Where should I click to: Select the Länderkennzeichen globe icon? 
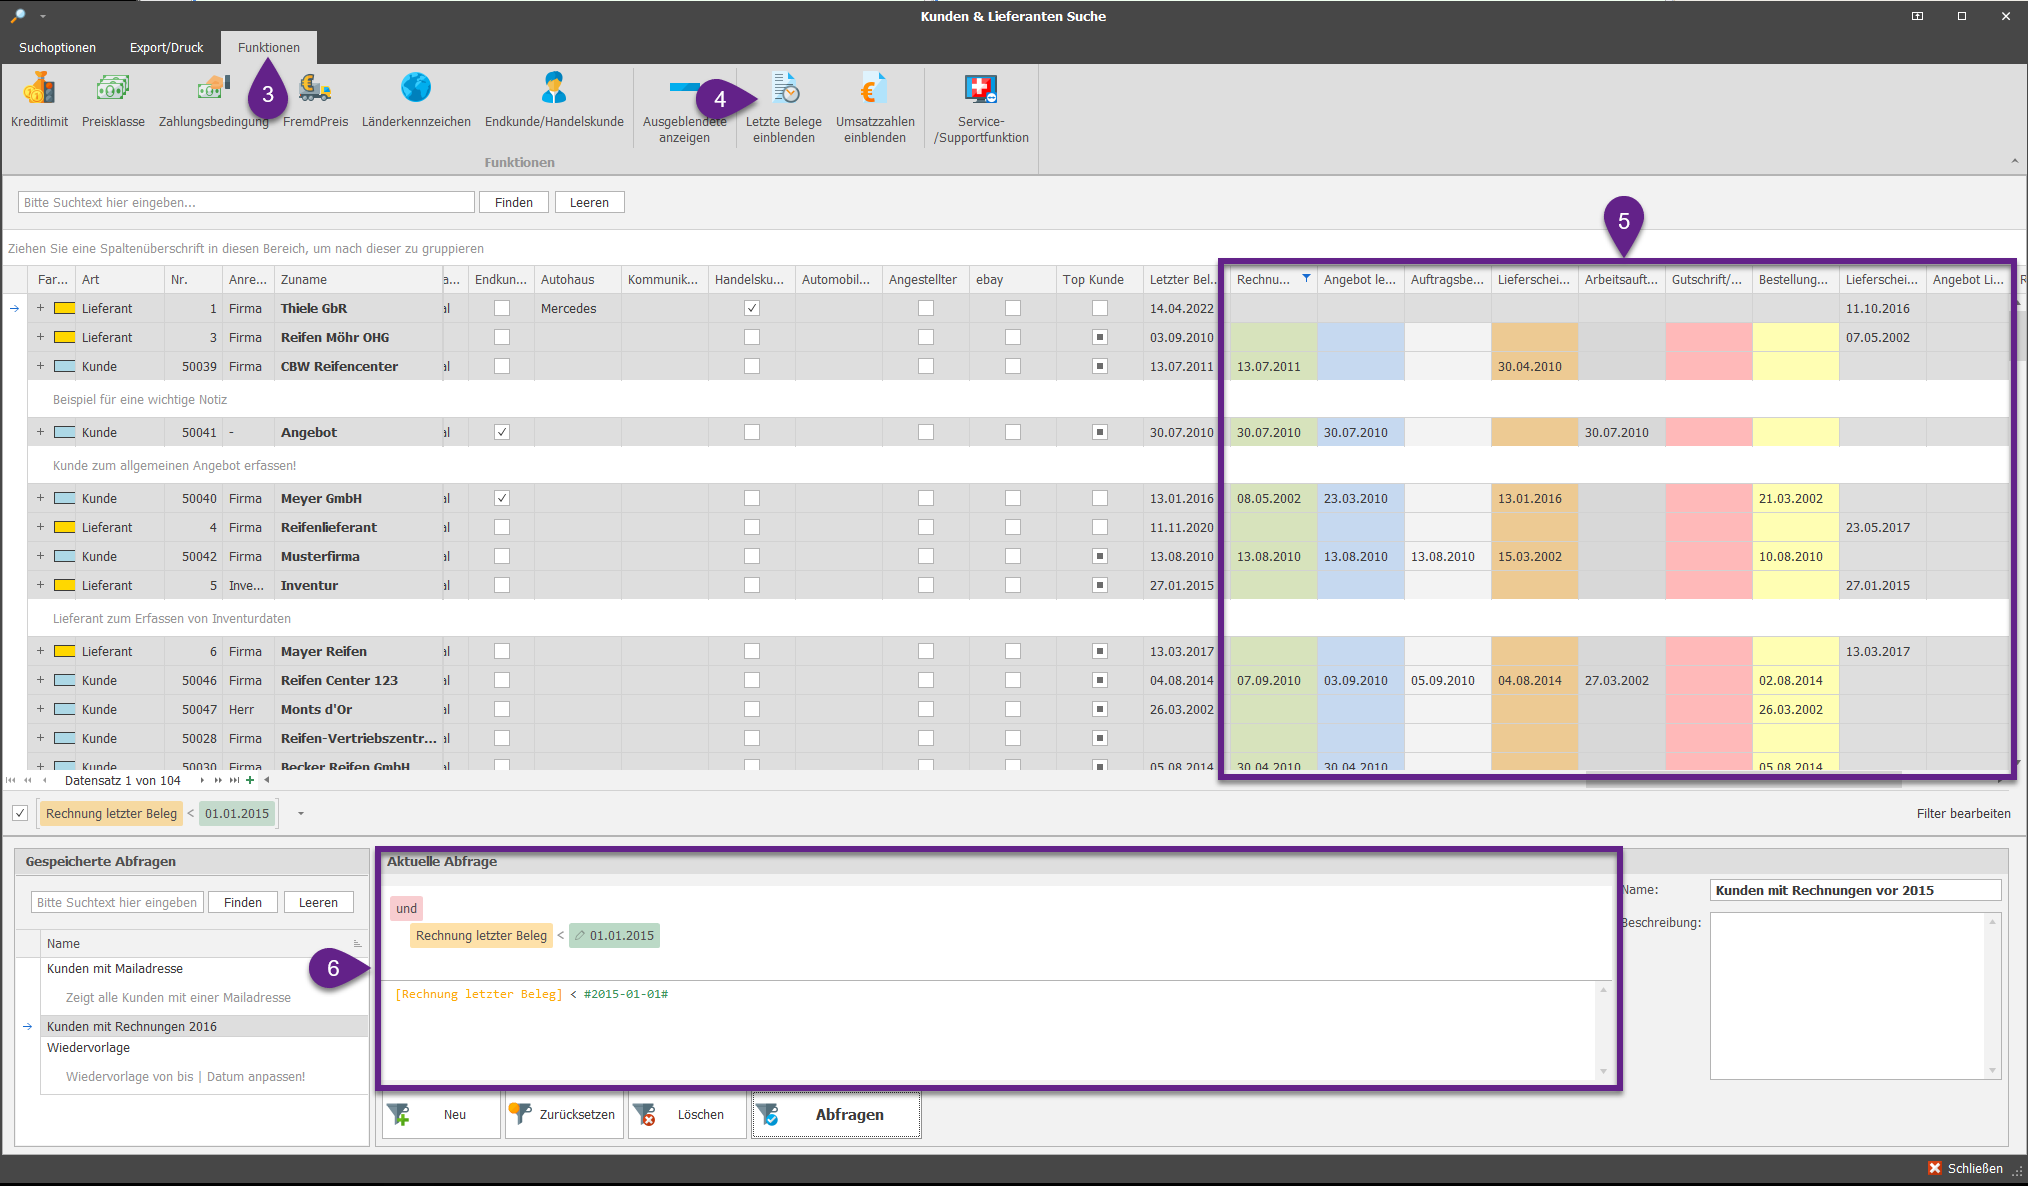[416, 88]
